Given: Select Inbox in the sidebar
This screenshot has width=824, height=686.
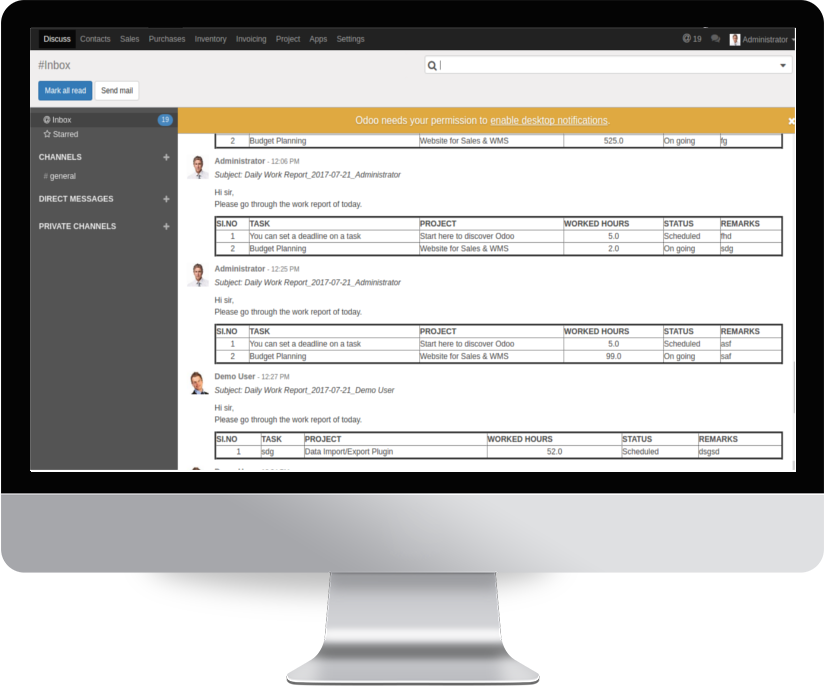Looking at the screenshot, I should click(x=104, y=120).
